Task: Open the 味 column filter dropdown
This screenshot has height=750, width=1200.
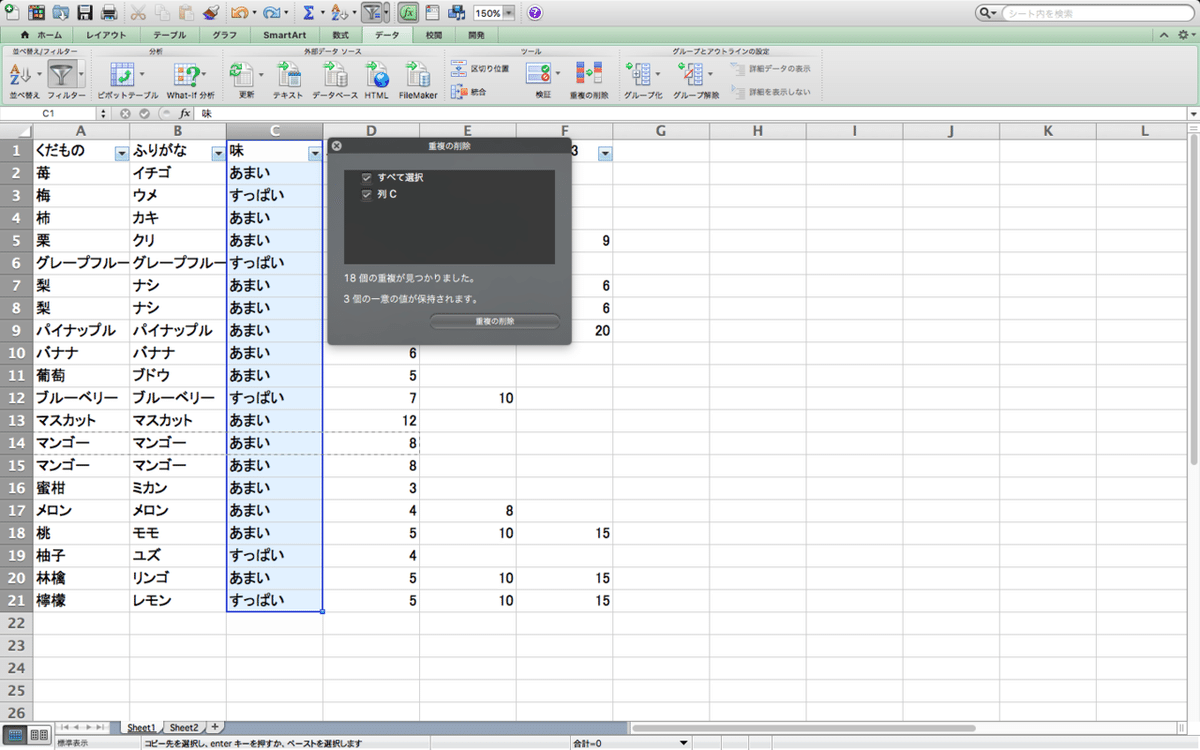Action: point(315,153)
